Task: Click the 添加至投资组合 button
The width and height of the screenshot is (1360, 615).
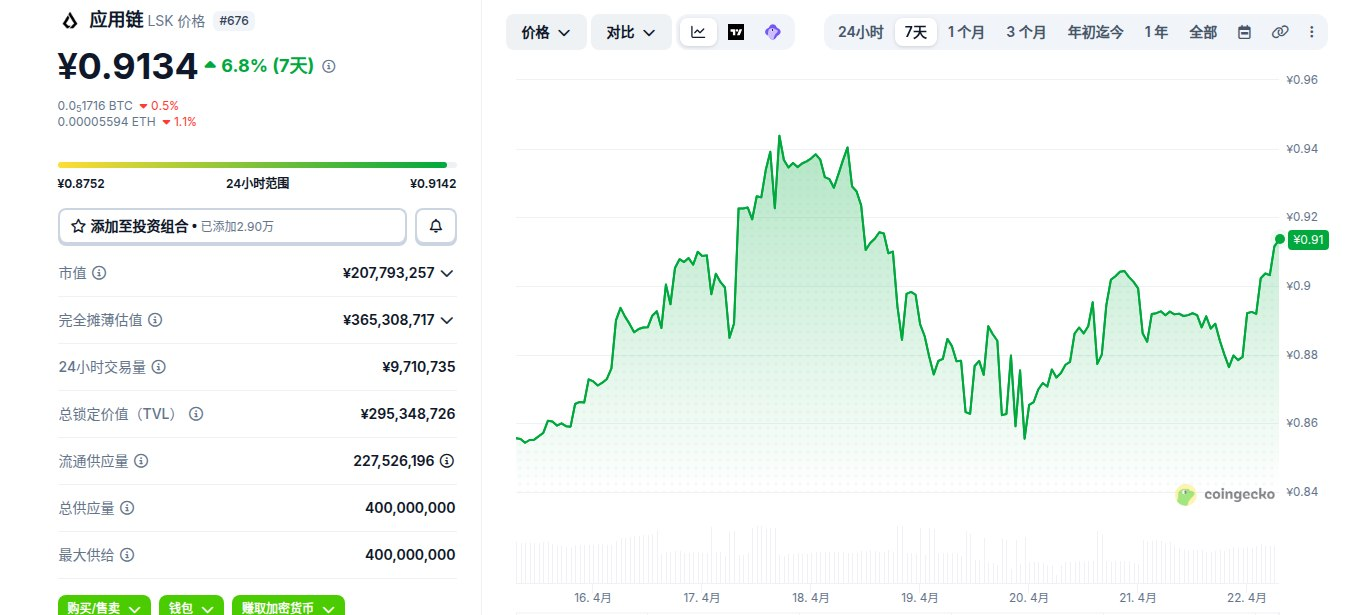Action: point(232,226)
